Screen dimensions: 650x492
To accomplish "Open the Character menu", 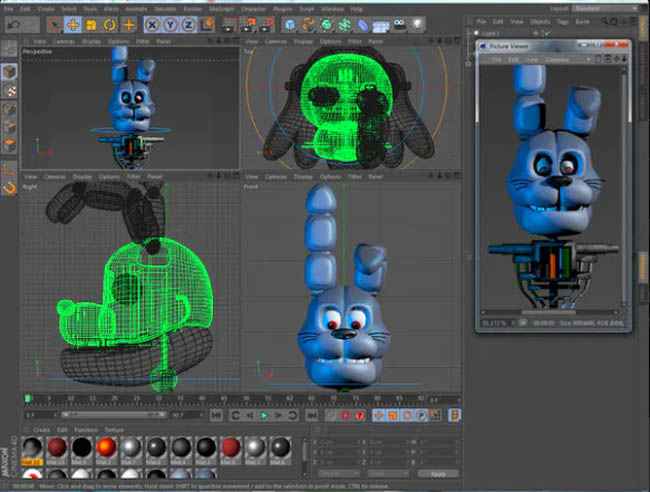I will (254, 9).
